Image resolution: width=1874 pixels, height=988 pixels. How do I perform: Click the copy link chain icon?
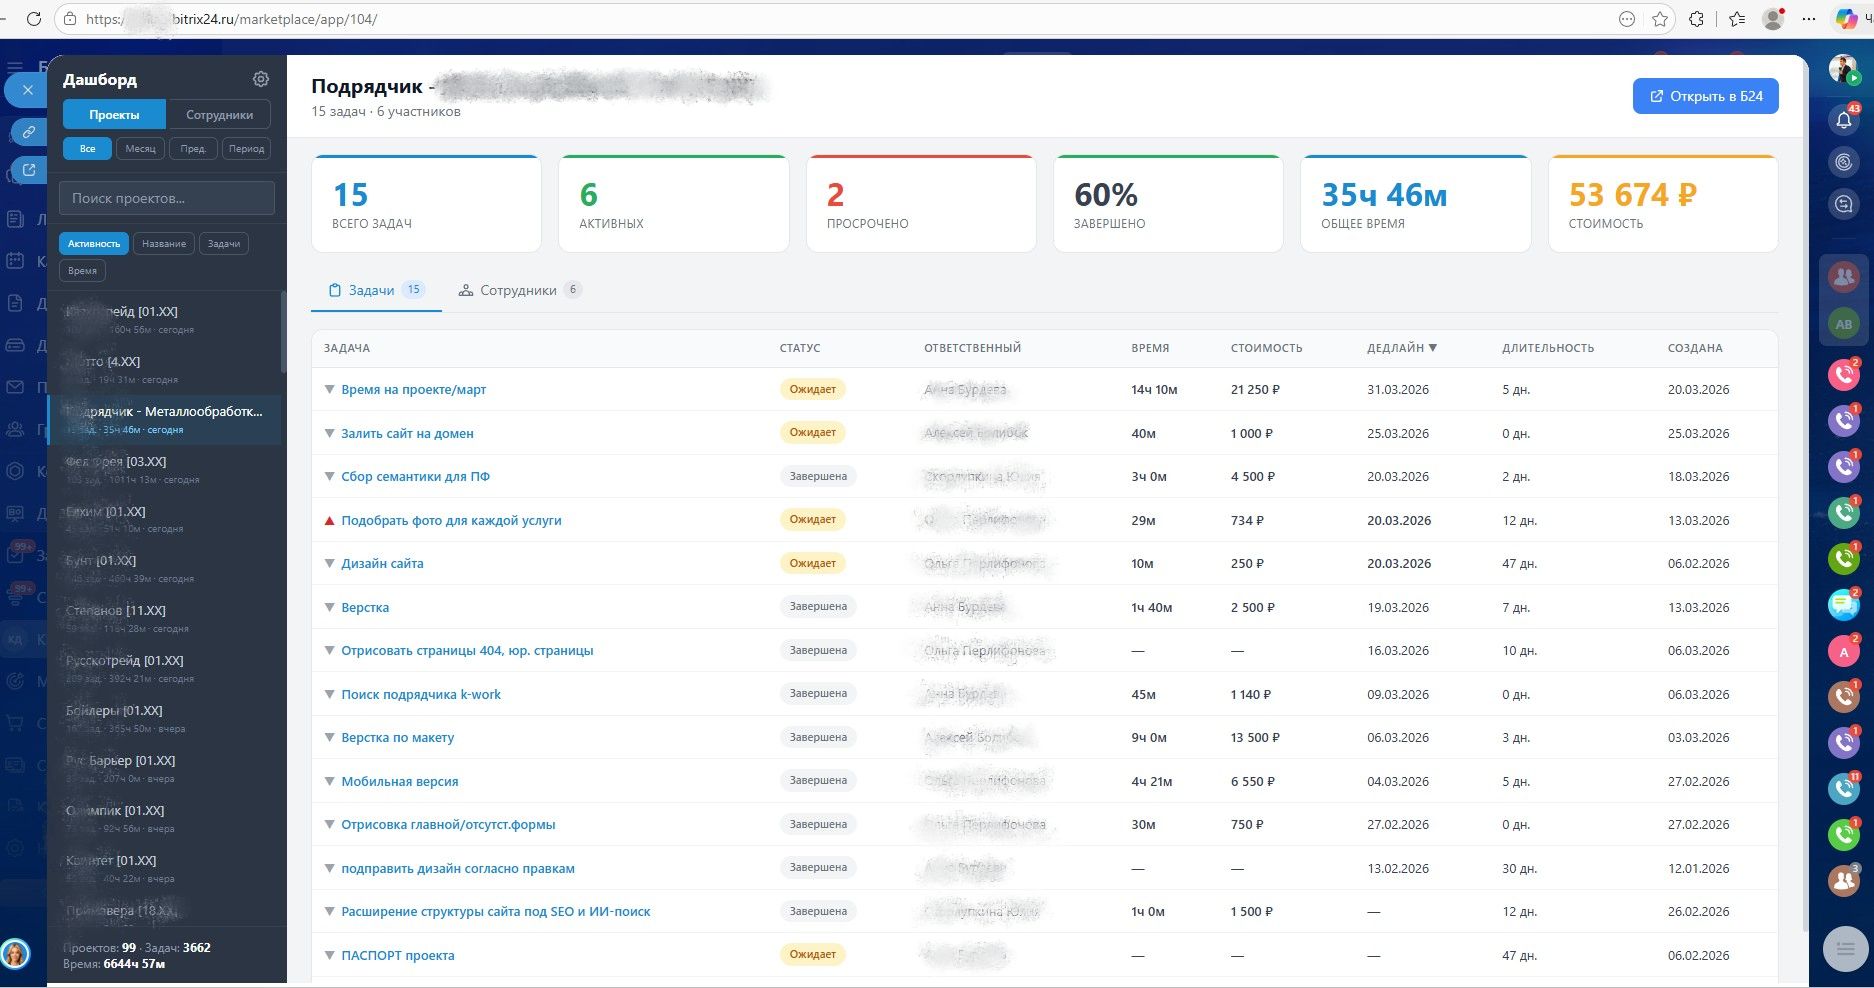[x=29, y=131]
